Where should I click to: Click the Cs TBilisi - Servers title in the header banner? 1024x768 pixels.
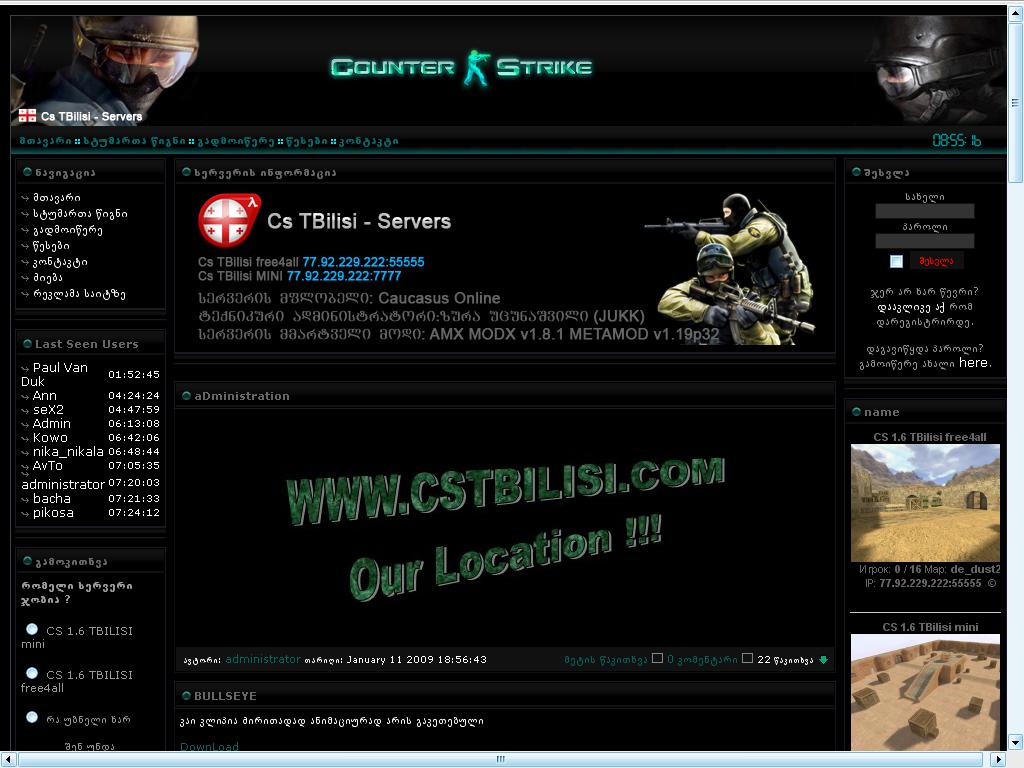coord(91,116)
